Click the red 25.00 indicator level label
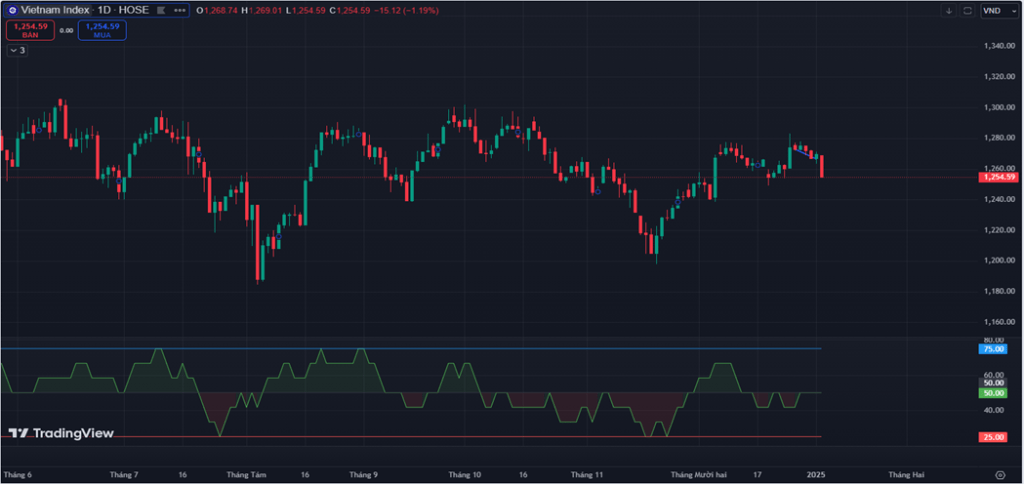Viewport: 1024px width, 484px height. 994,437
